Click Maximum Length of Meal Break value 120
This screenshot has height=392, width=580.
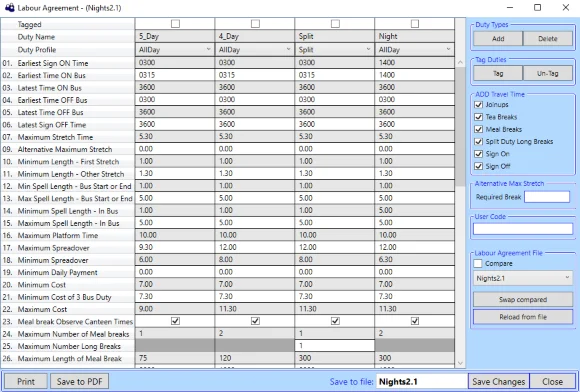click(255, 358)
